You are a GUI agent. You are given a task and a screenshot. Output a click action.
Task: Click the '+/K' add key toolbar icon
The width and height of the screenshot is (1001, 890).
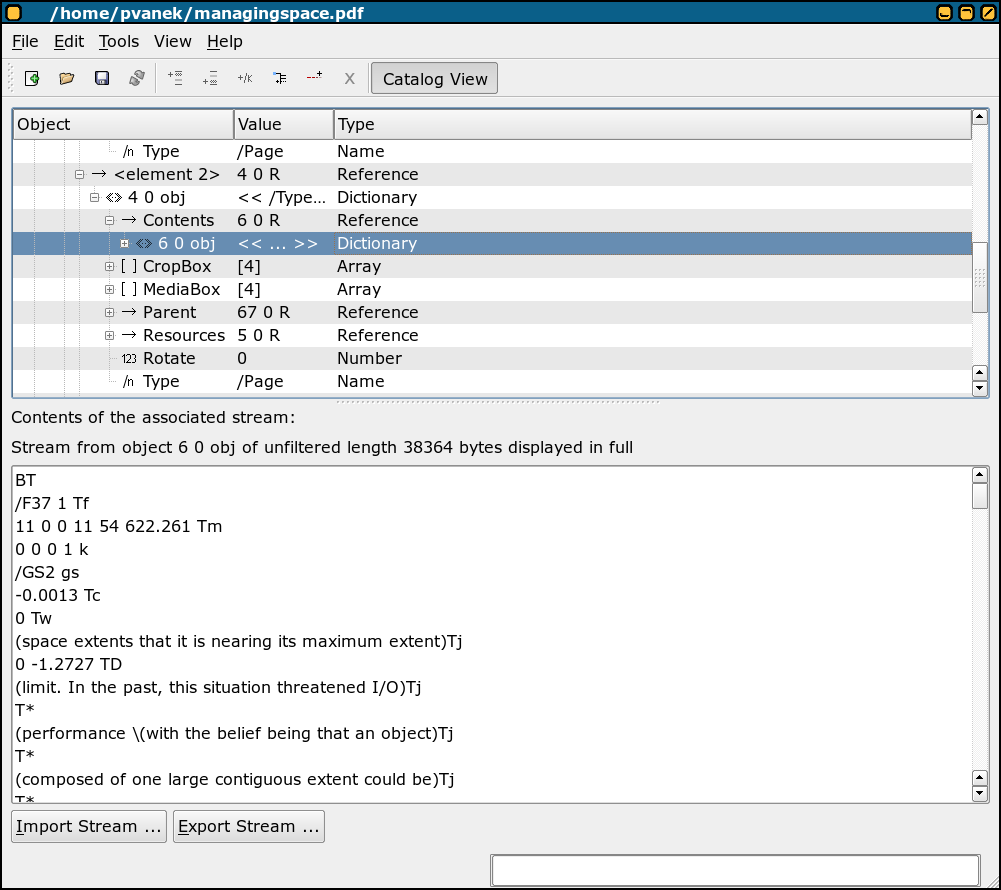tap(245, 78)
